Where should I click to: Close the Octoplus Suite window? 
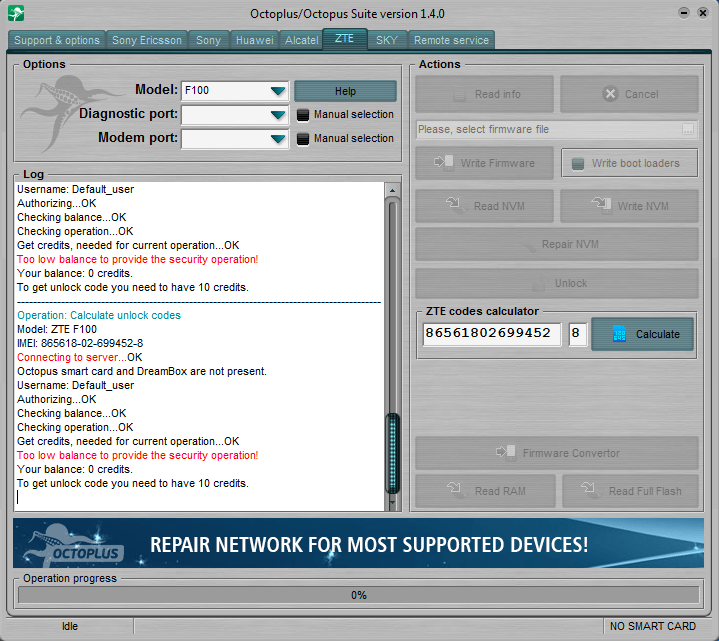[x=702, y=13]
